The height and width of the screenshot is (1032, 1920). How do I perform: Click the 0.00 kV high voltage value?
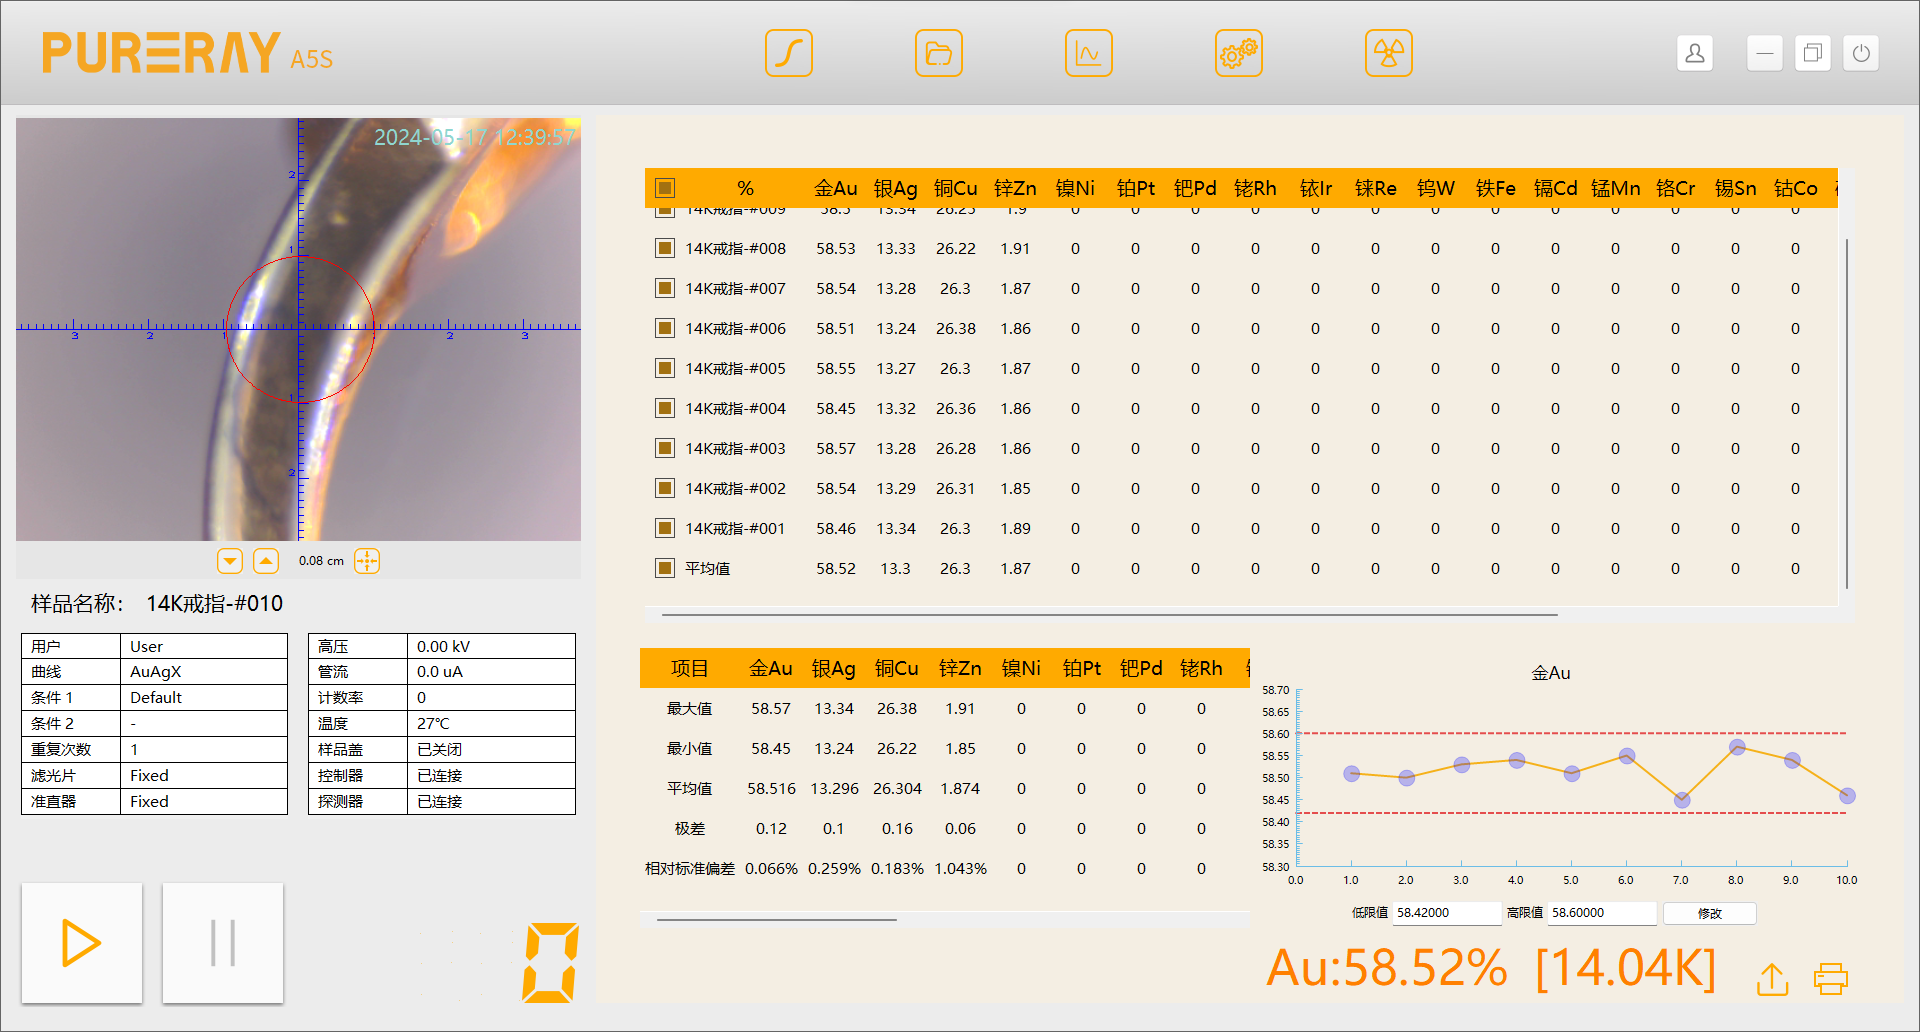pos(491,646)
